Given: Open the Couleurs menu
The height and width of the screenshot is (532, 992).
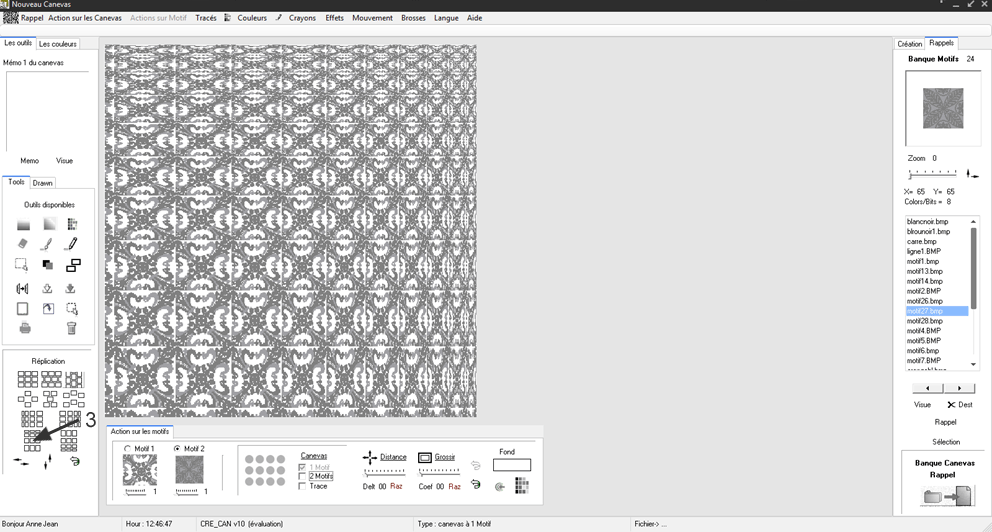Looking at the screenshot, I should click(252, 18).
